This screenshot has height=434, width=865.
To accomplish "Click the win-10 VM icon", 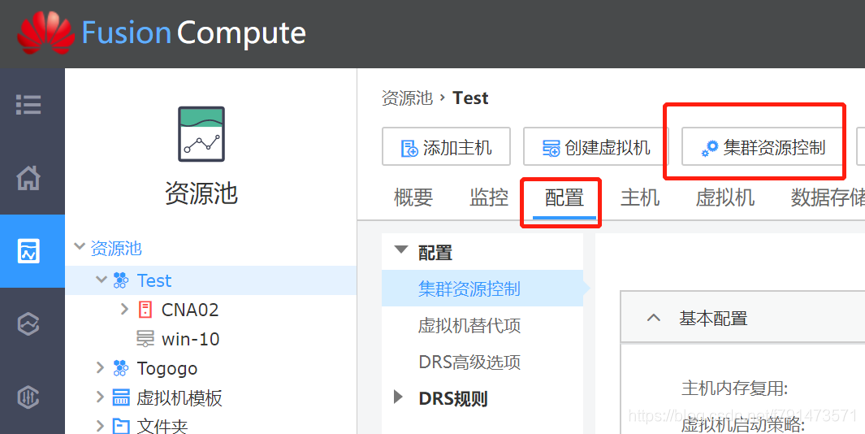I will pyautogui.click(x=145, y=339).
